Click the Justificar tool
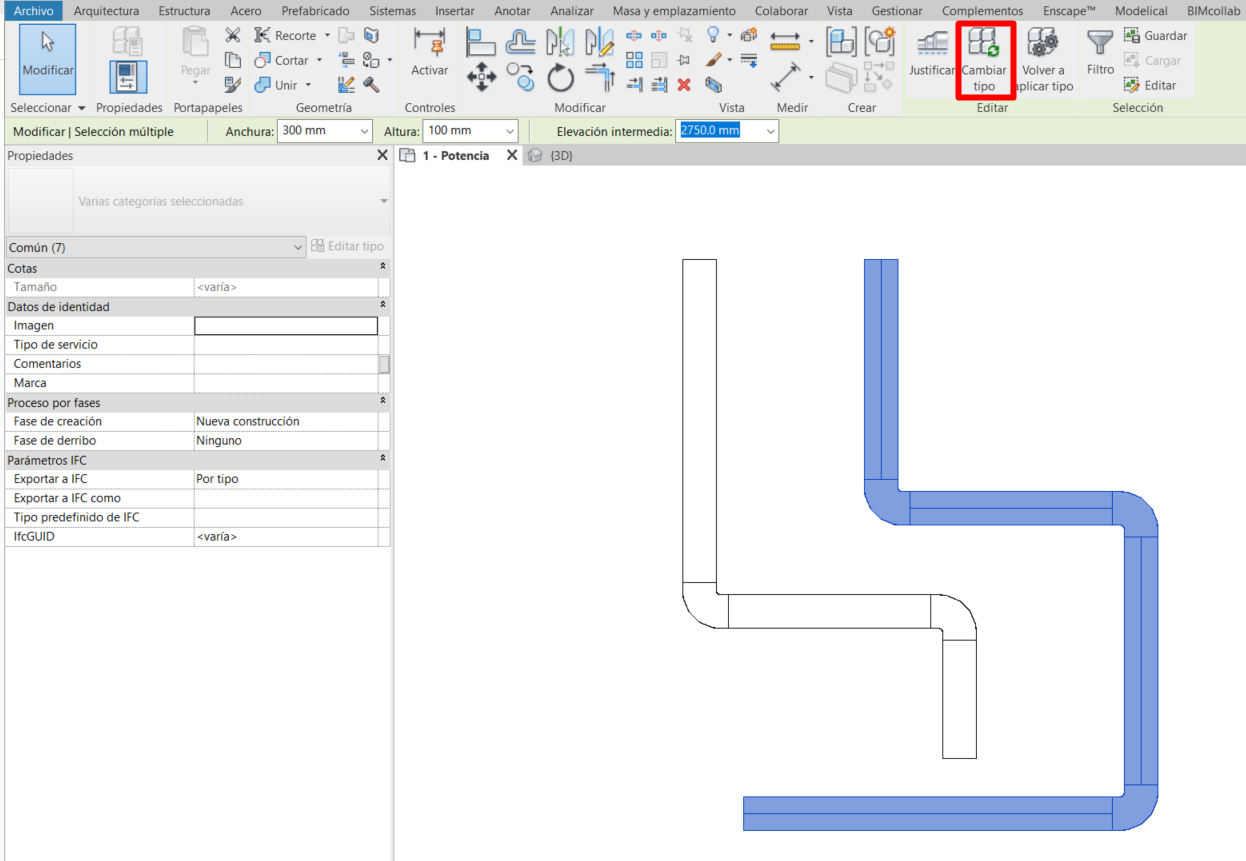The image size is (1246, 861). click(932, 55)
